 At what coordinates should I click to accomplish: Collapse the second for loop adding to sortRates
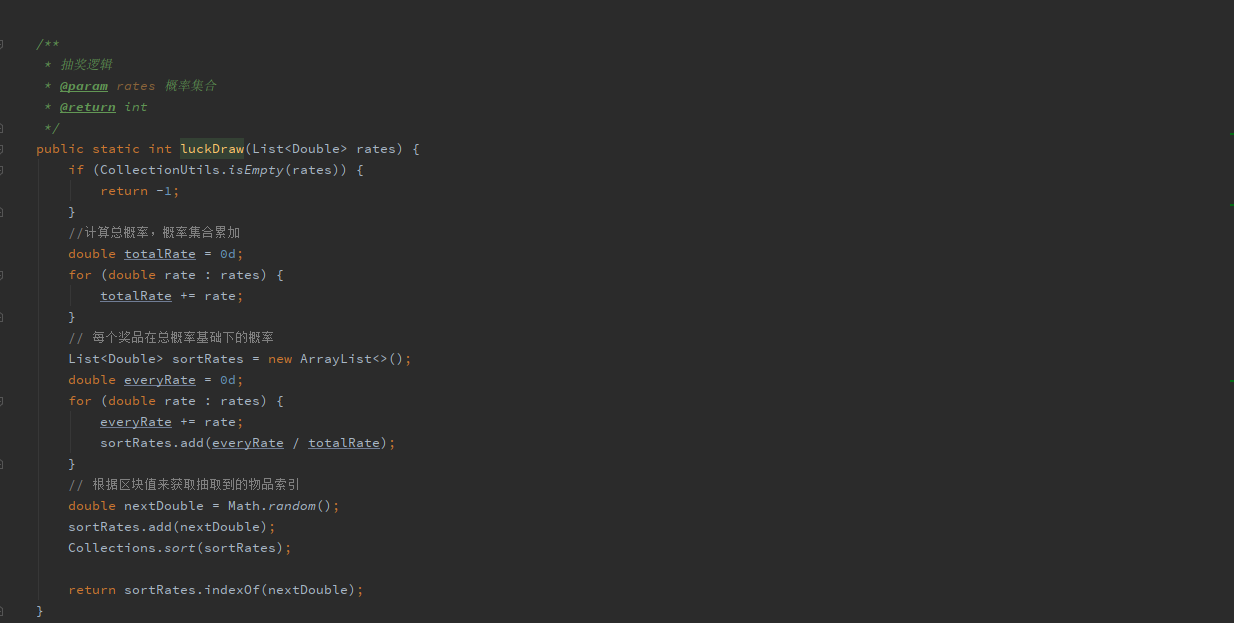tap(2, 401)
